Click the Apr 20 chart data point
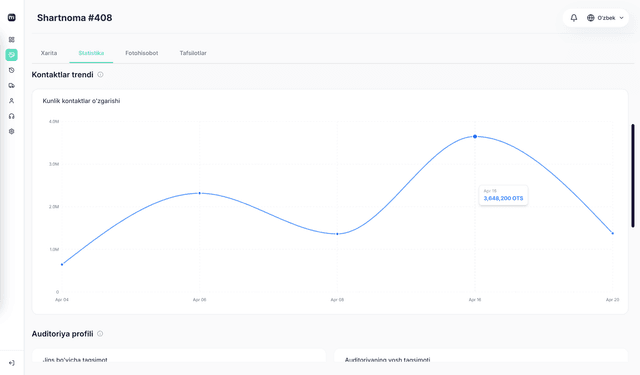Image resolution: width=640 pixels, height=375 pixels. pyautogui.click(x=613, y=233)
